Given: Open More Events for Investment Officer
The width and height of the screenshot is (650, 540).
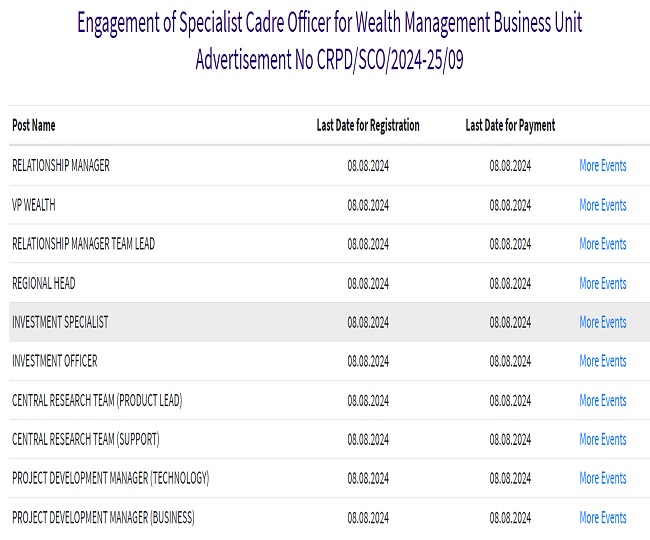Looking at the screenshot, I should click(x=602, y=361).
